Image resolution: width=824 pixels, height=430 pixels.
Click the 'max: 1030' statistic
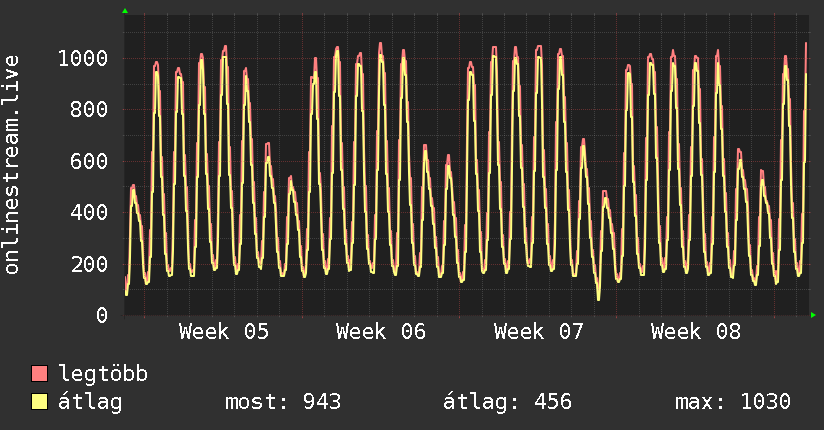tap(733, 402)
